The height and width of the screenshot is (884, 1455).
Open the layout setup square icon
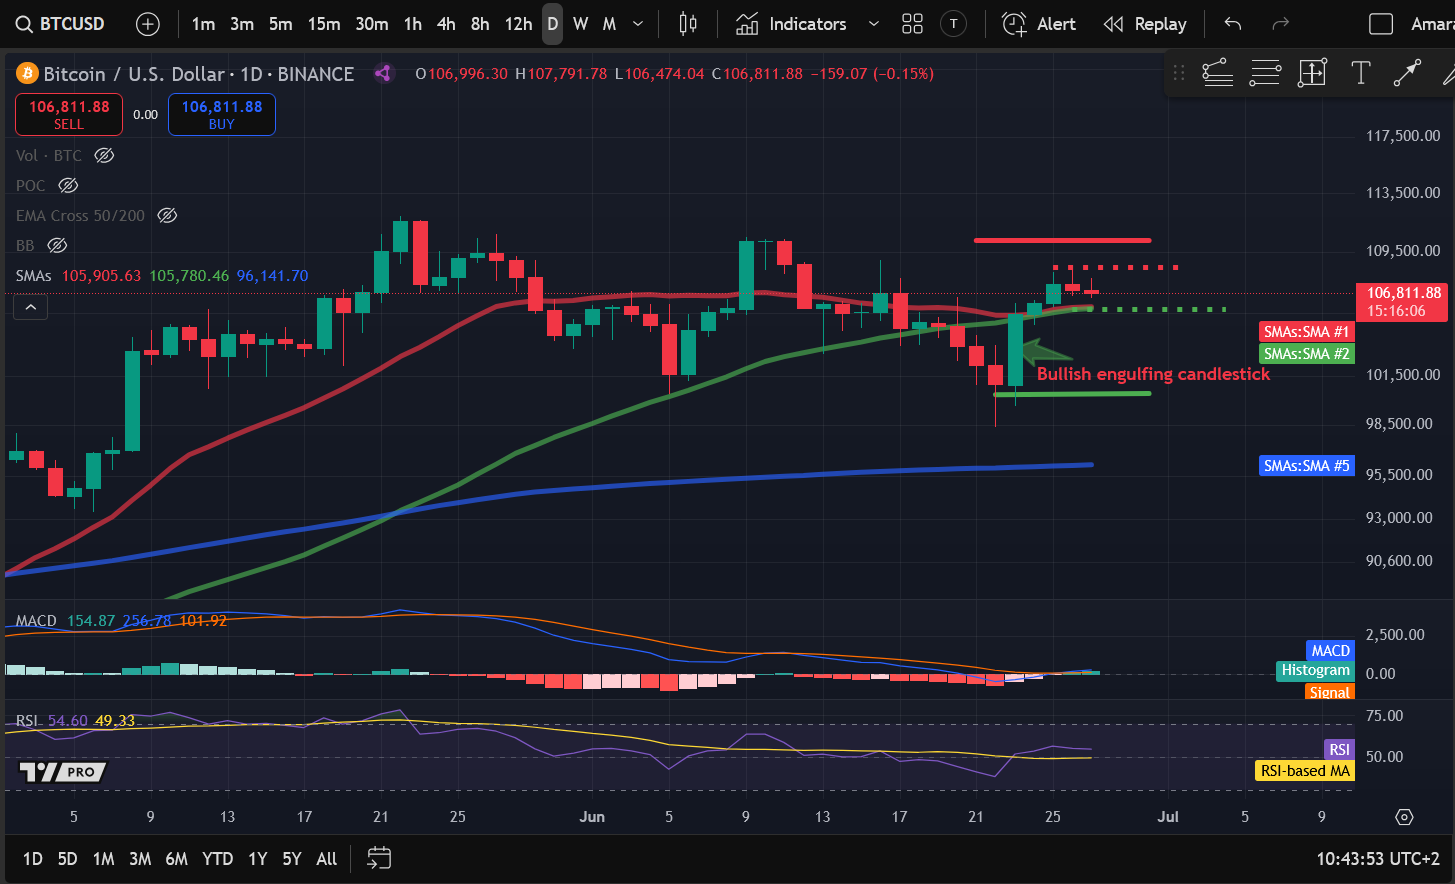click(1381, 24)
